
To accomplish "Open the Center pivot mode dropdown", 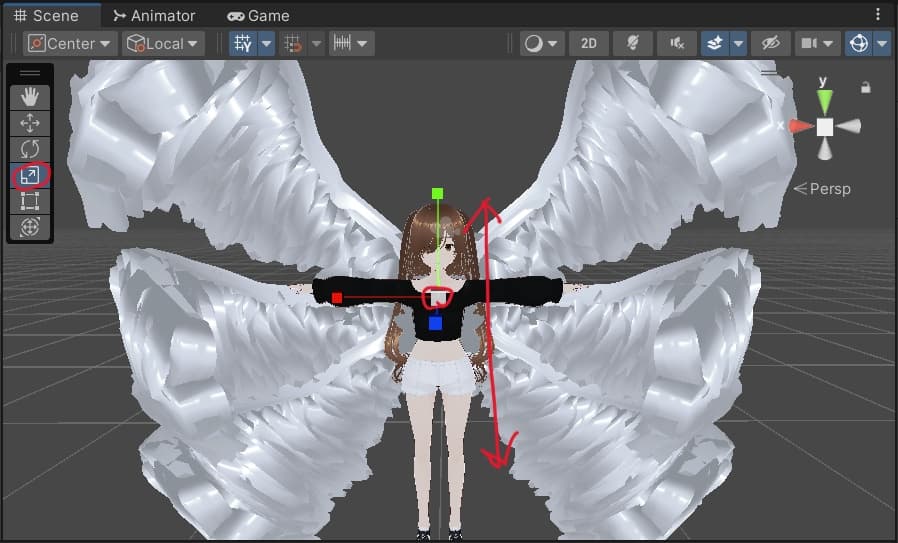I will 69,44.
